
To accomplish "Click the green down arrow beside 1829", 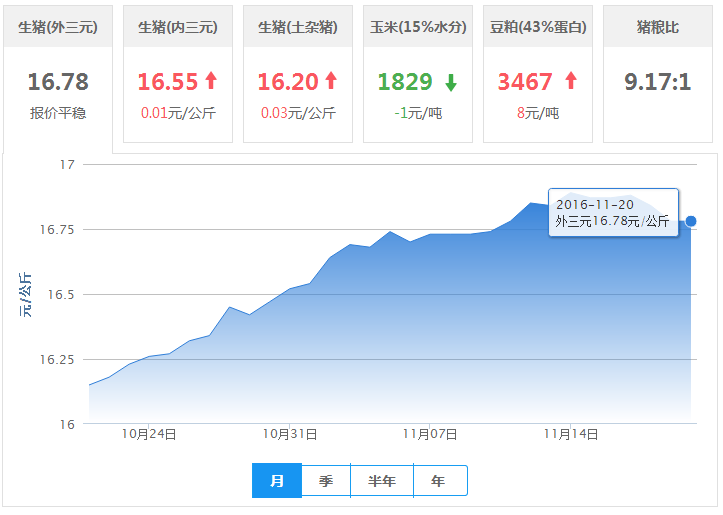I will pyautogui.click(x=450, y=83).
